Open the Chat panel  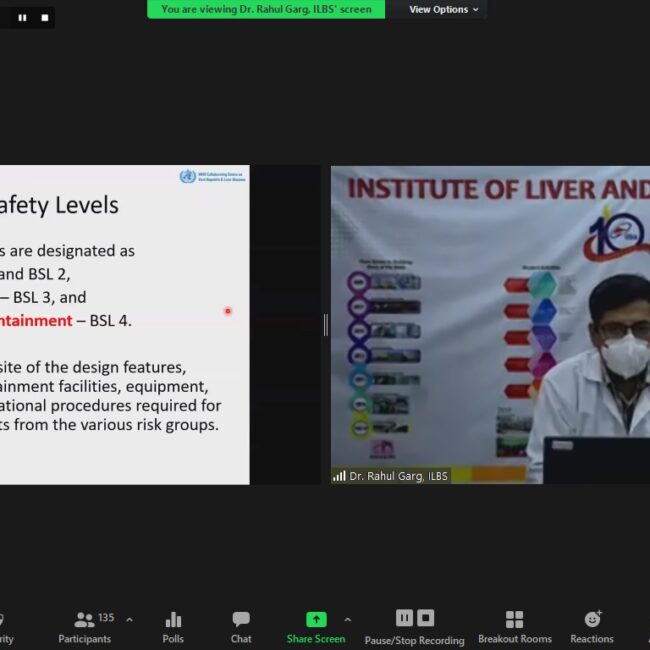coord(241,626)
